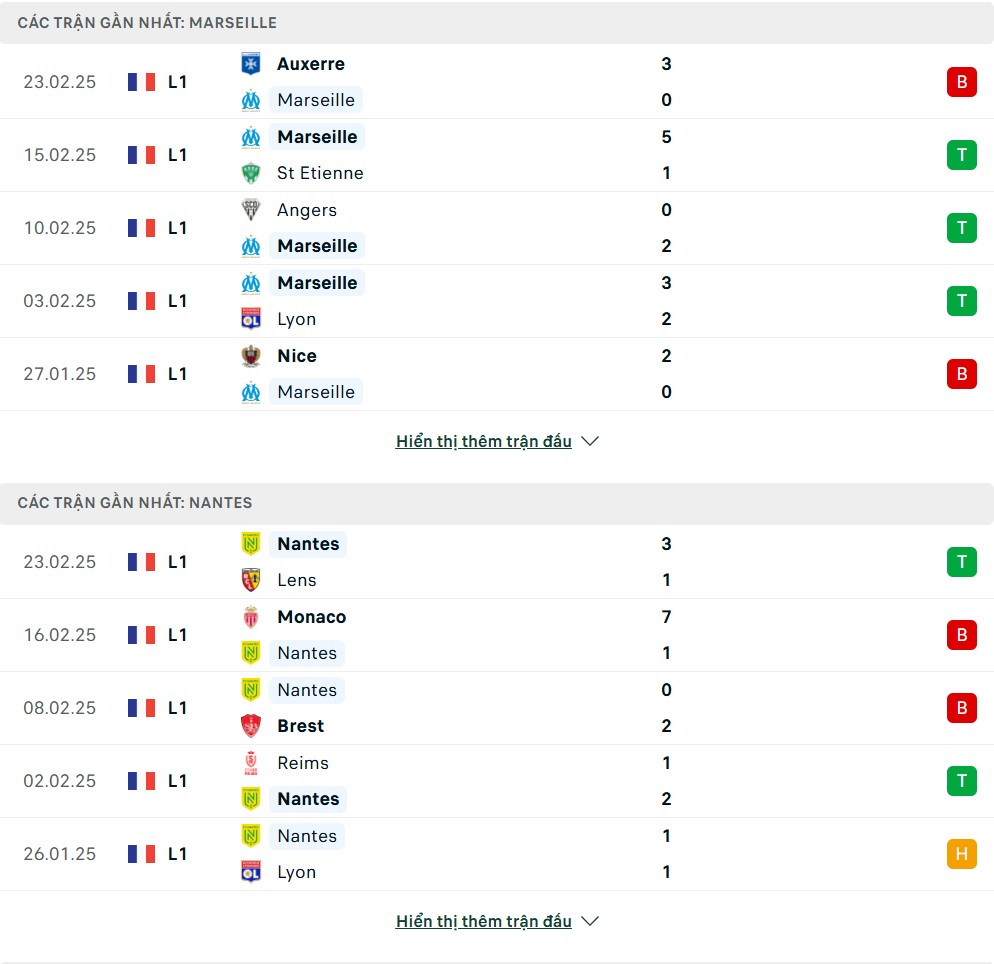This screenshot has width=994, height=964.
Task: Click the orange H badge for Nantes-Lyon draw
Action: (961, 854)
